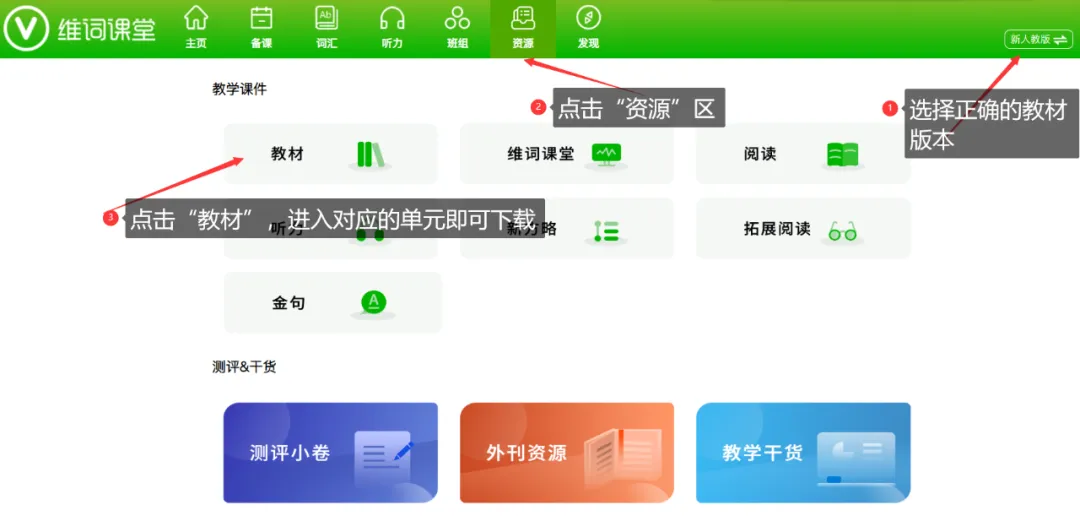Open the 备课 calendar icon
Image resolution: width=1080 pixels, height=521 pixels.
coord(261,18)
